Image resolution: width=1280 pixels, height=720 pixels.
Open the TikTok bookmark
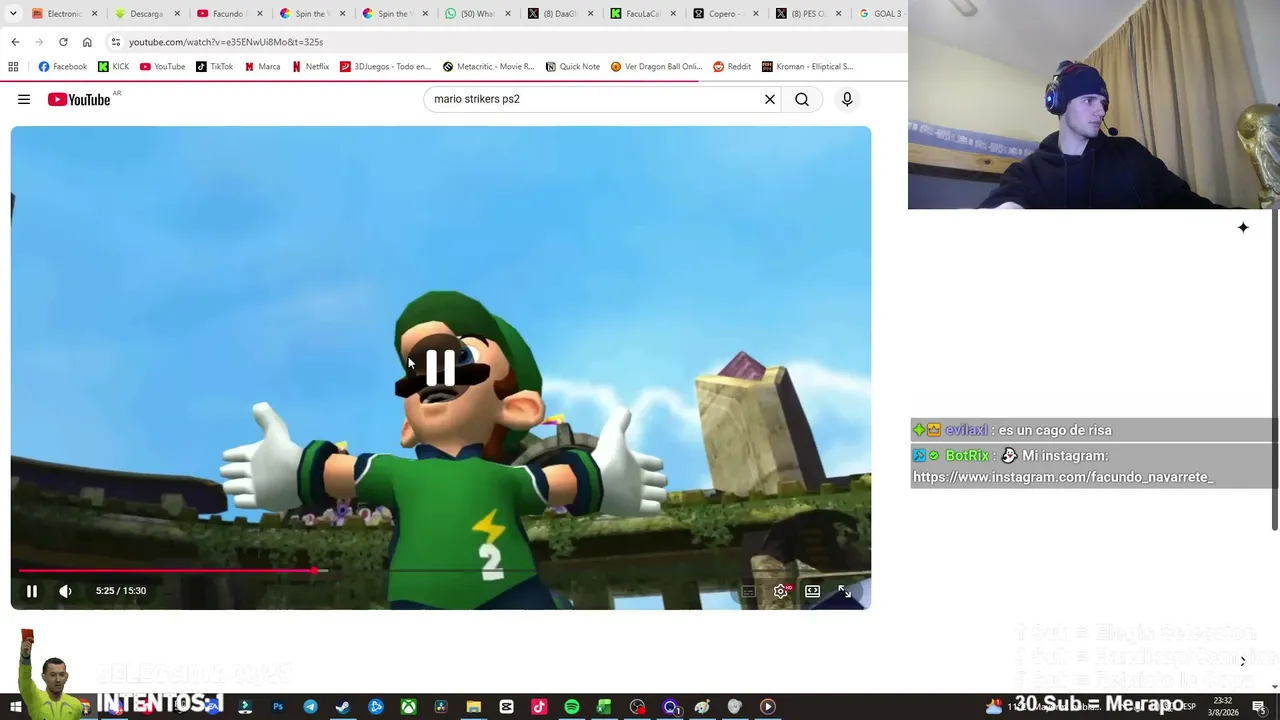(214, 67)
